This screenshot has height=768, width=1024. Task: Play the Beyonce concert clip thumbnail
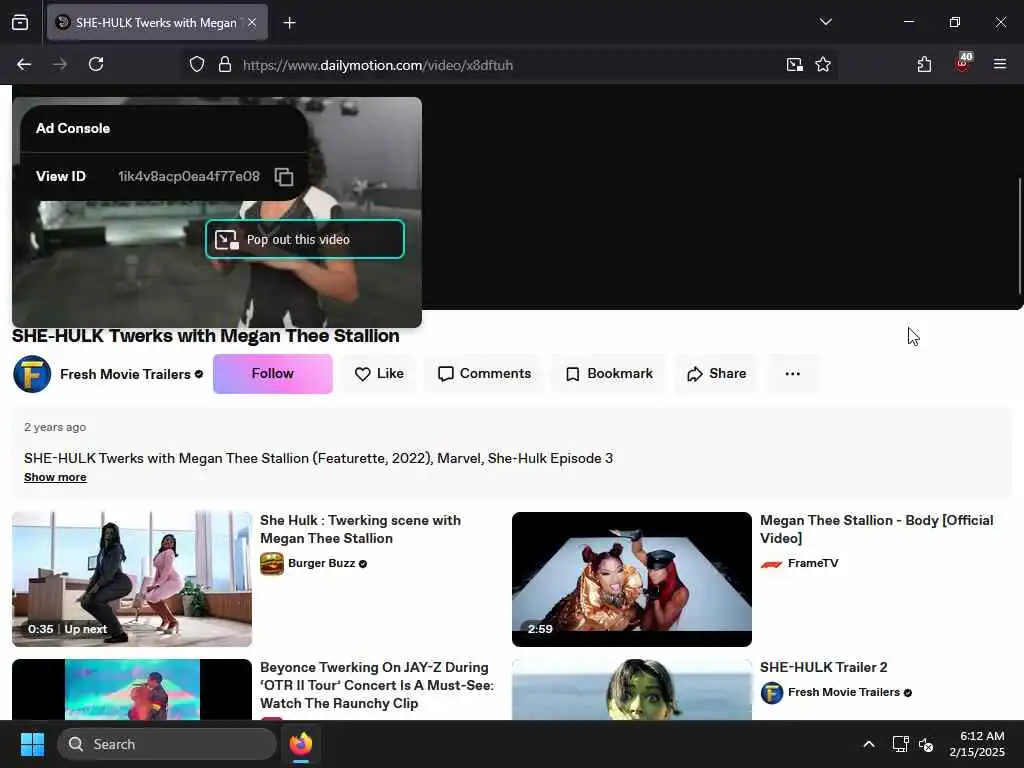(132, 690)
